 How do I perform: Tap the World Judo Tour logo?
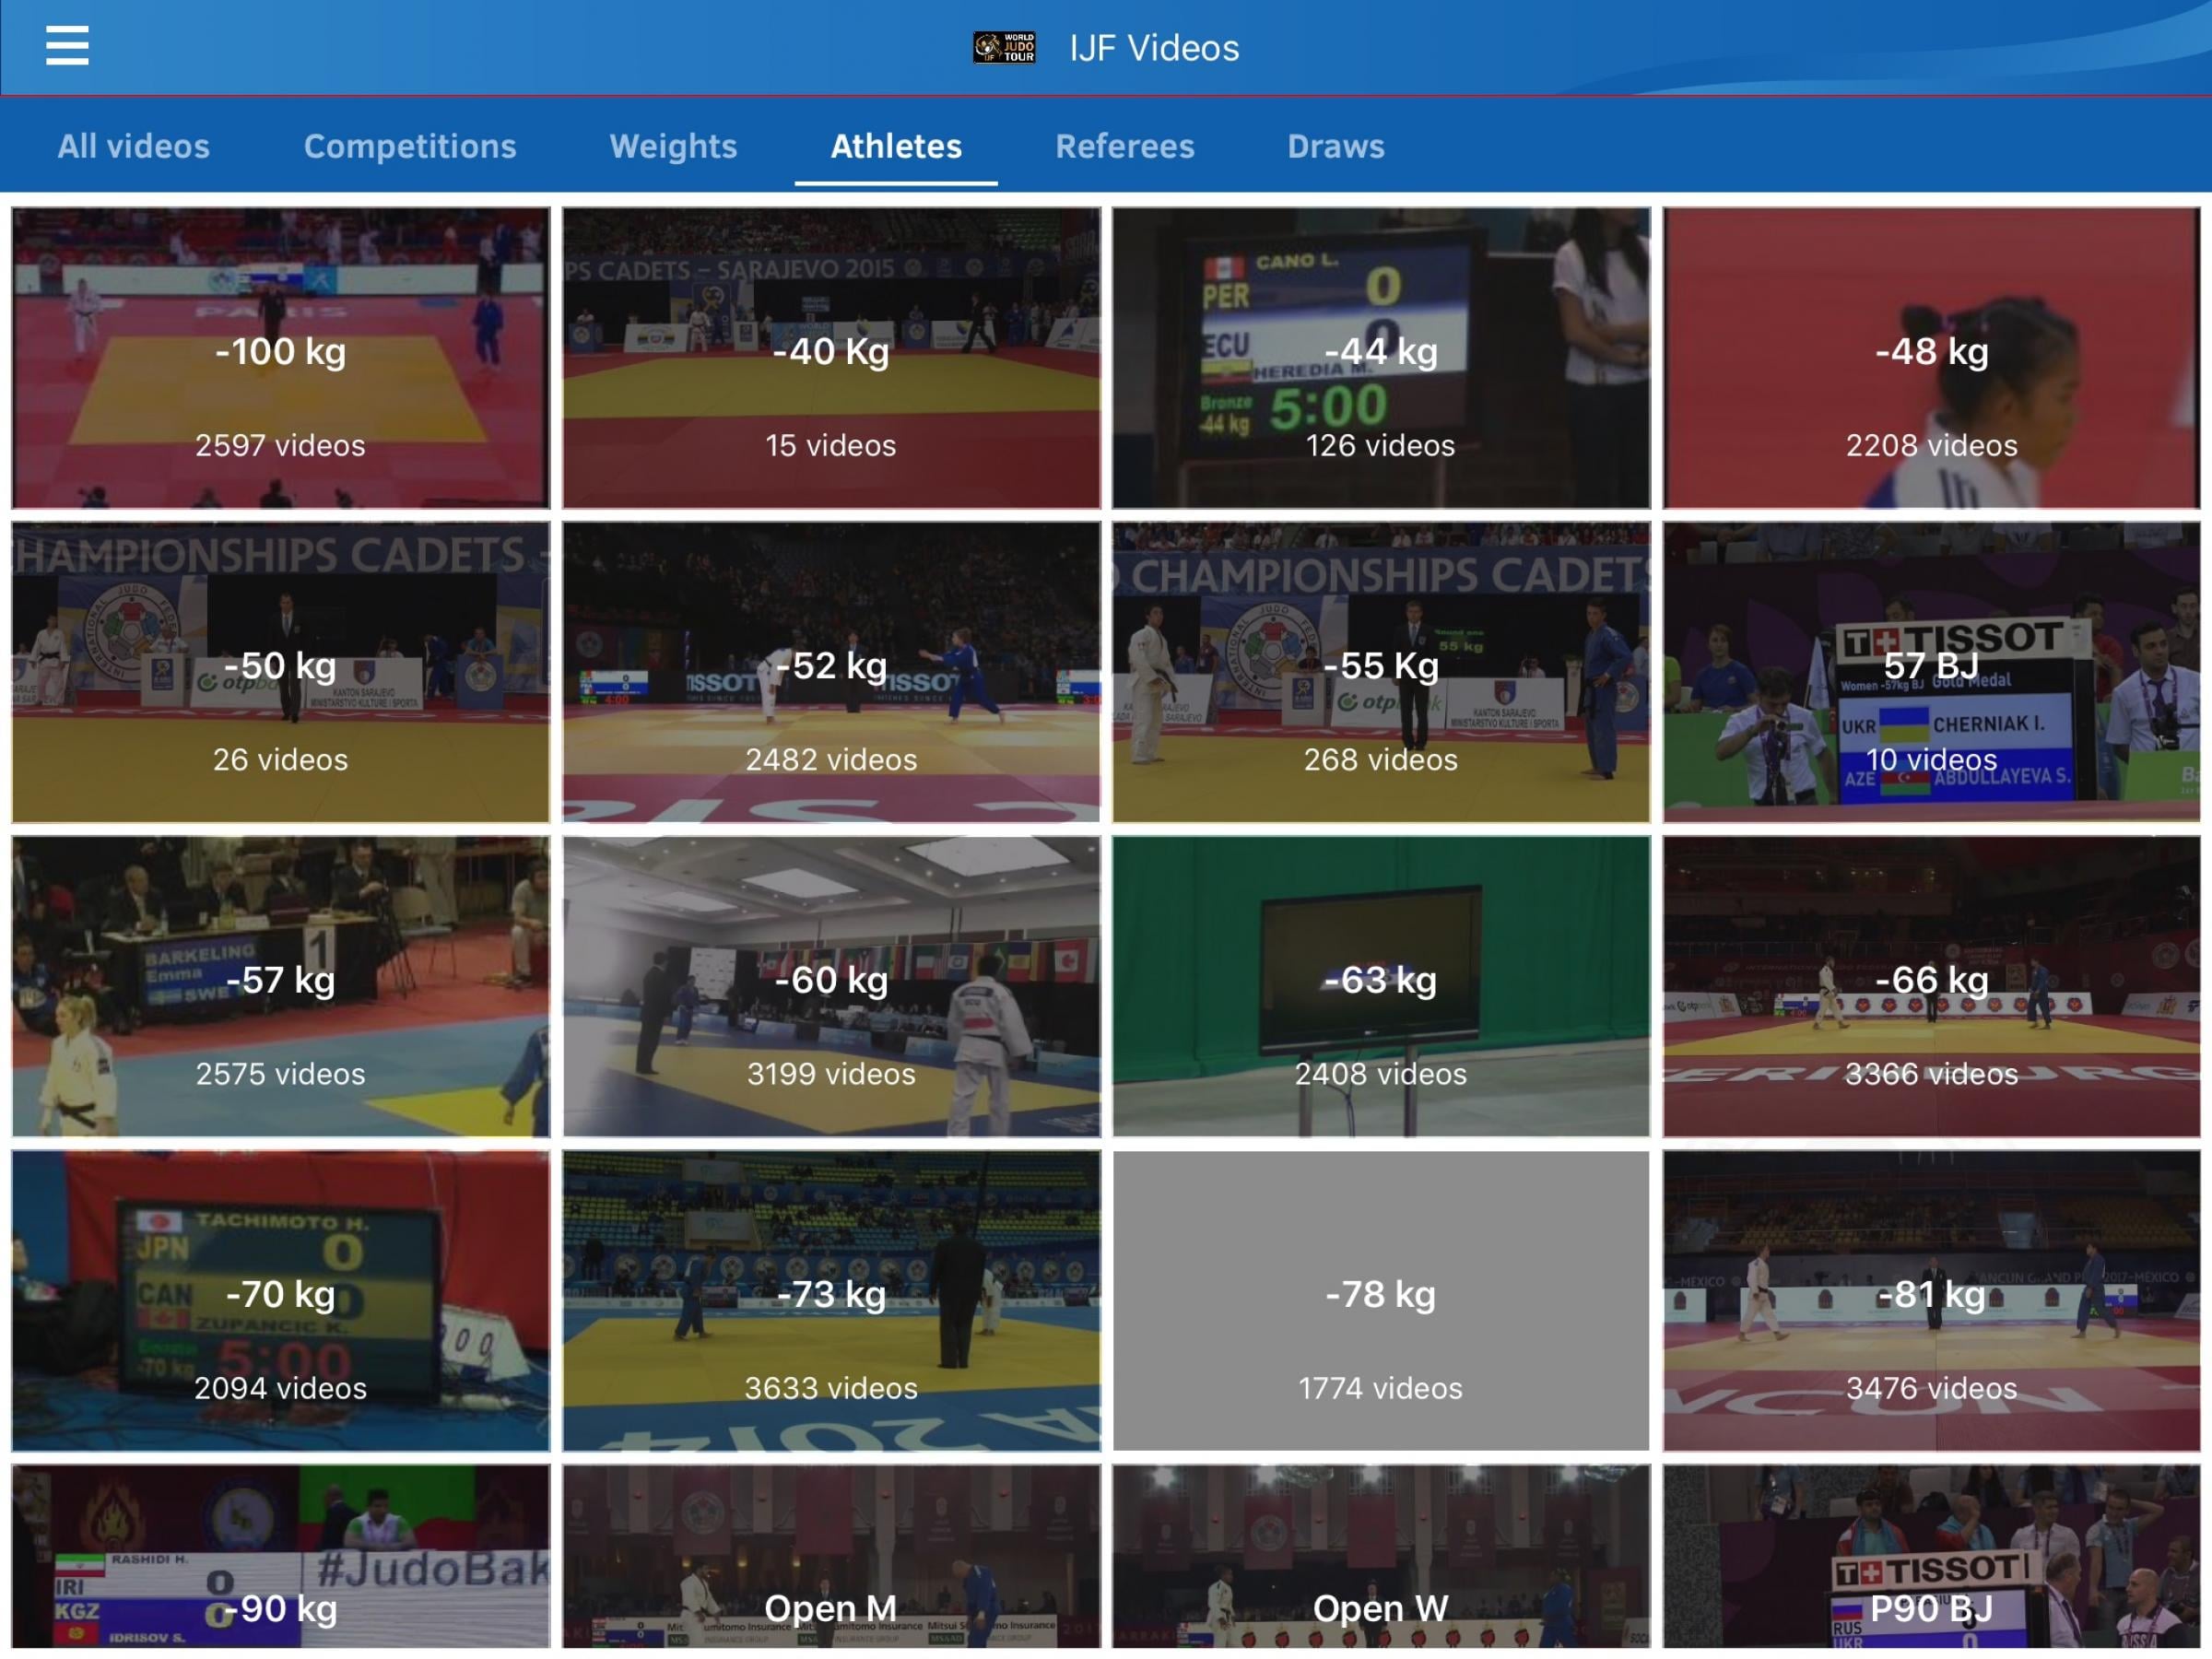(1004, 47)
